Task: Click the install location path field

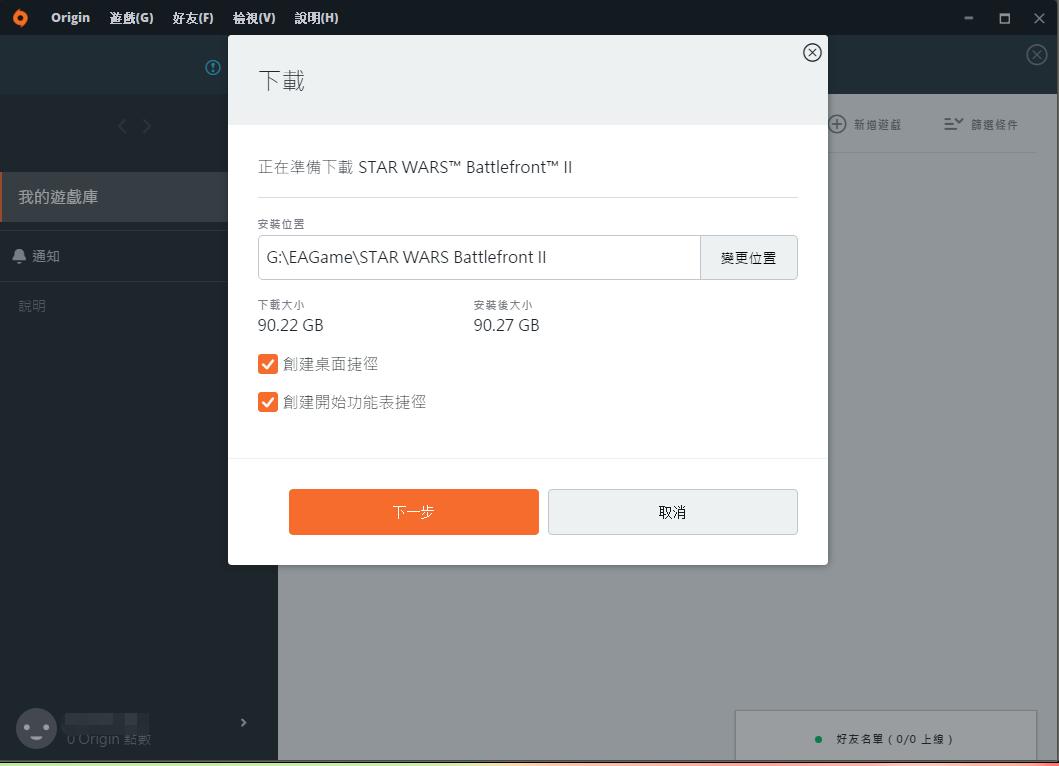Action: (478, 257)
